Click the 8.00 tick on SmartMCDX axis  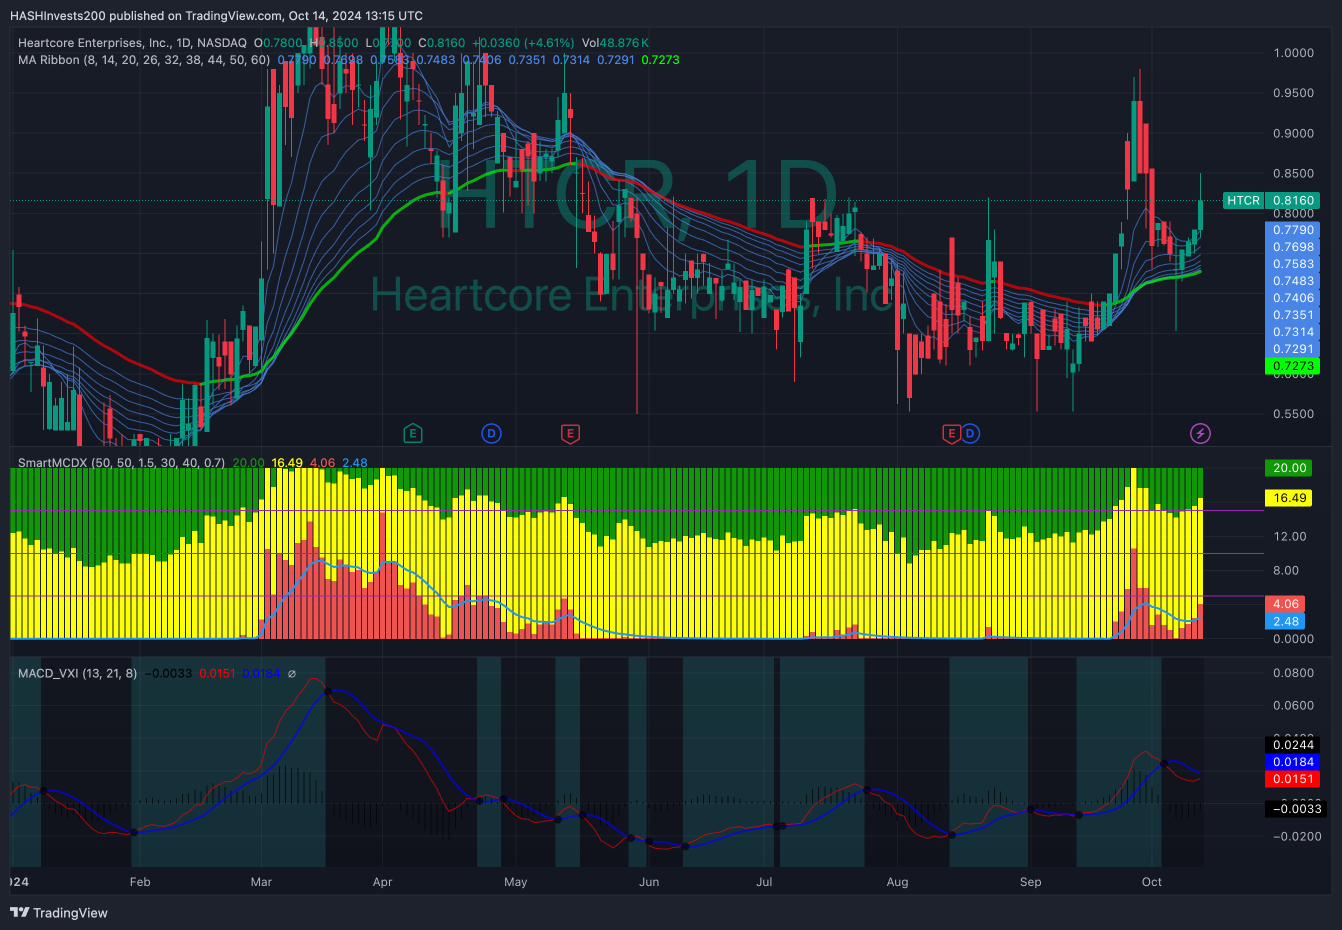(1286, 570)
